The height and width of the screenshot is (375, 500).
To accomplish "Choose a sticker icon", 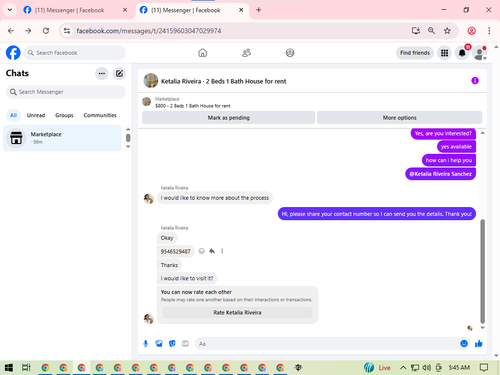I will [x=172, y=343].
